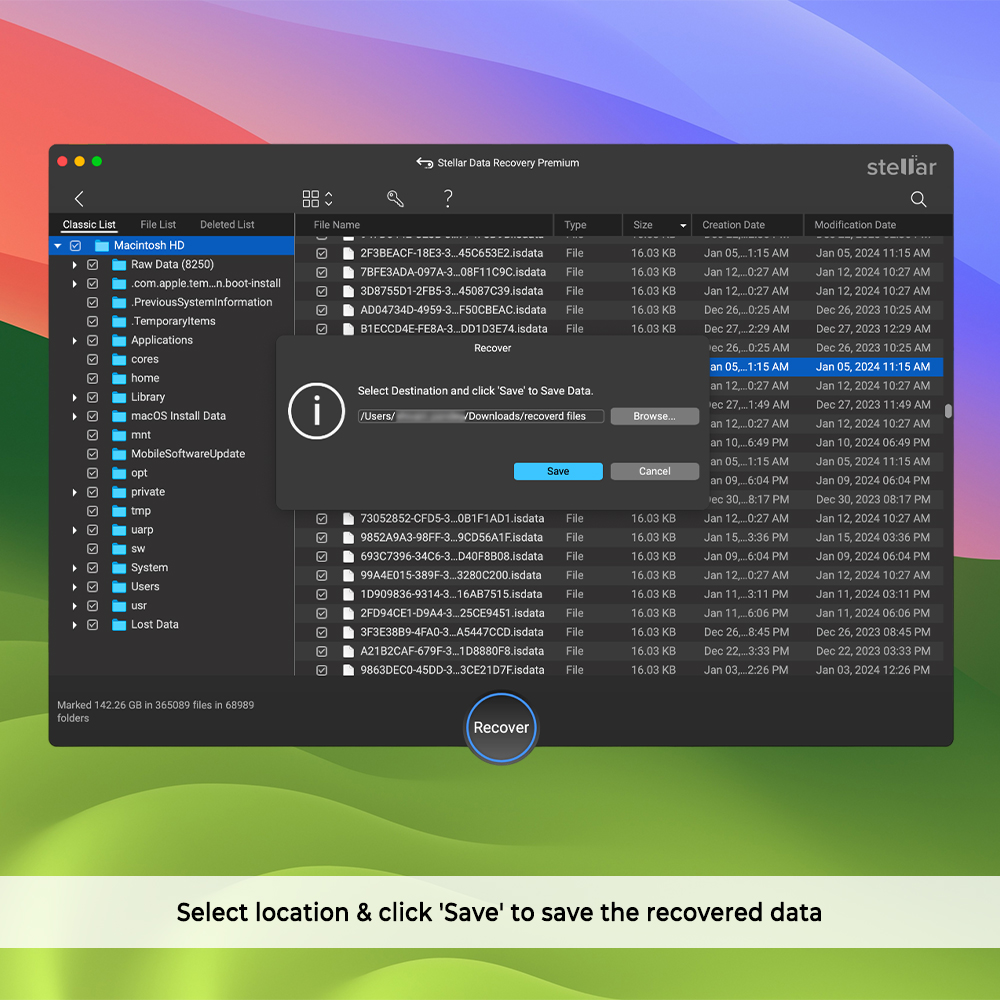Expand the Users folder in the tree
This screenshot has height=1000, width=1000.
(75, 586)
